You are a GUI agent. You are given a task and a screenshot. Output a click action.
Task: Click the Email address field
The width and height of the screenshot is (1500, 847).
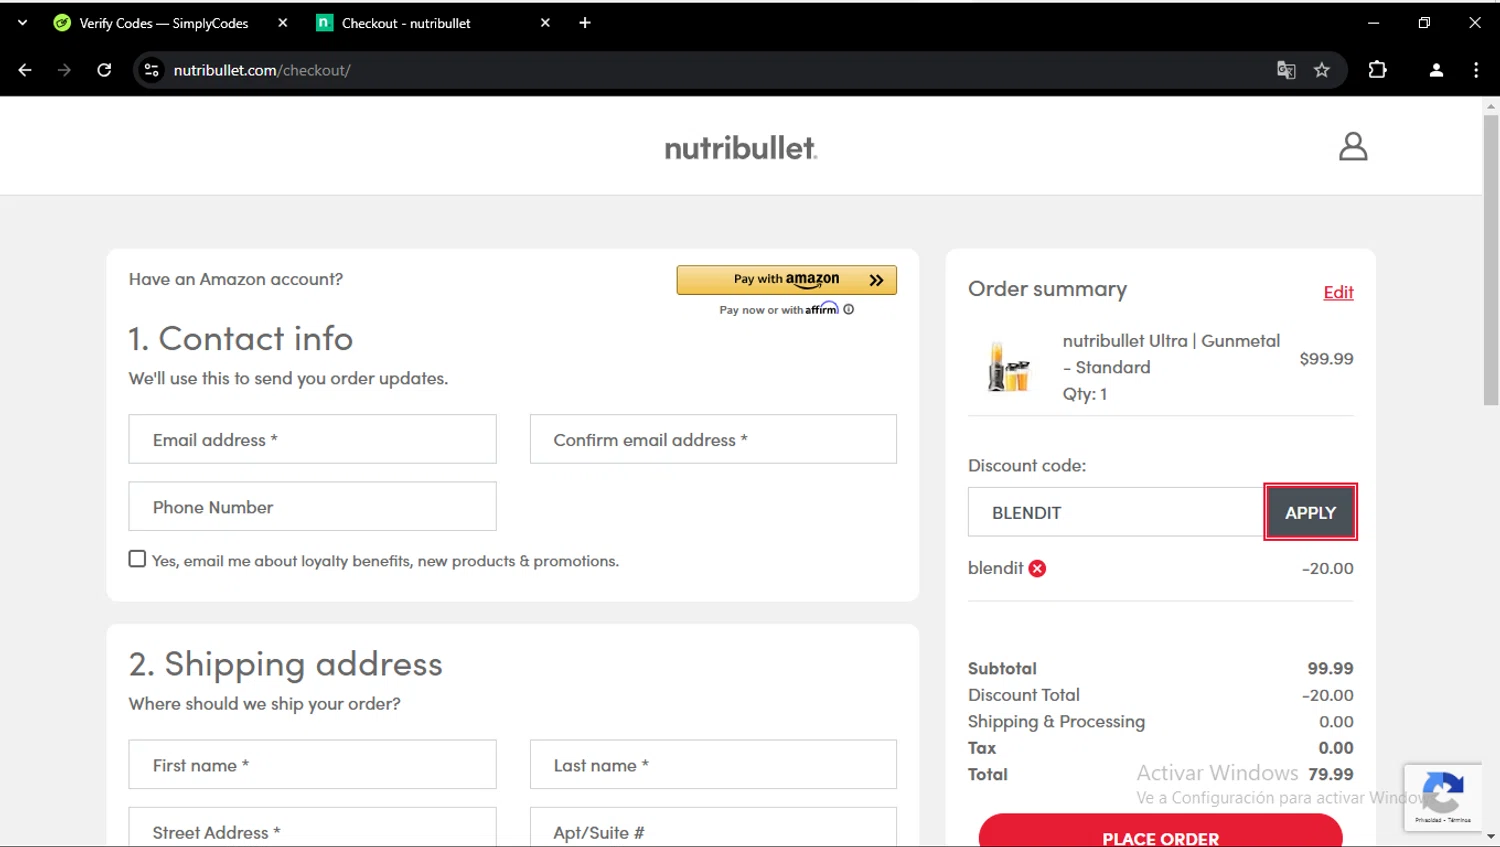coord(312,439)
